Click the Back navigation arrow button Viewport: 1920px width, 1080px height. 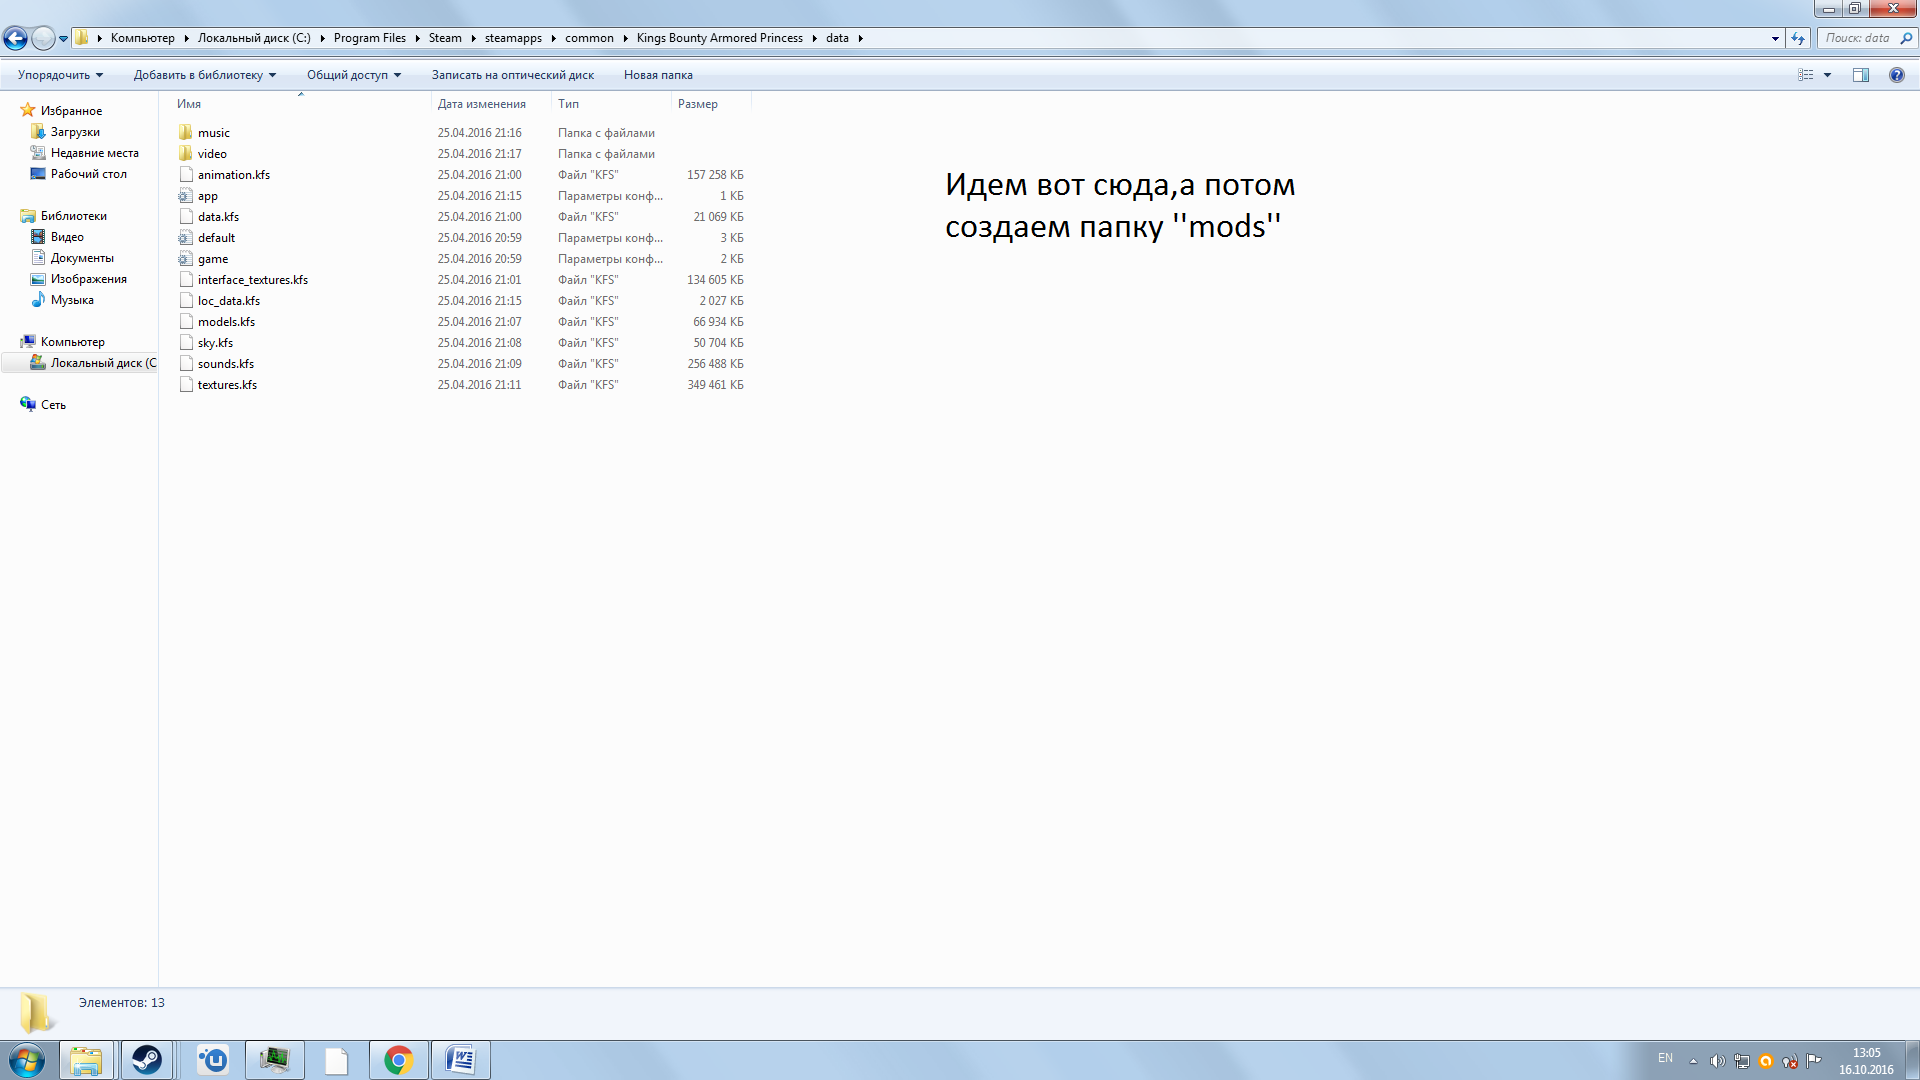(15, 39)
